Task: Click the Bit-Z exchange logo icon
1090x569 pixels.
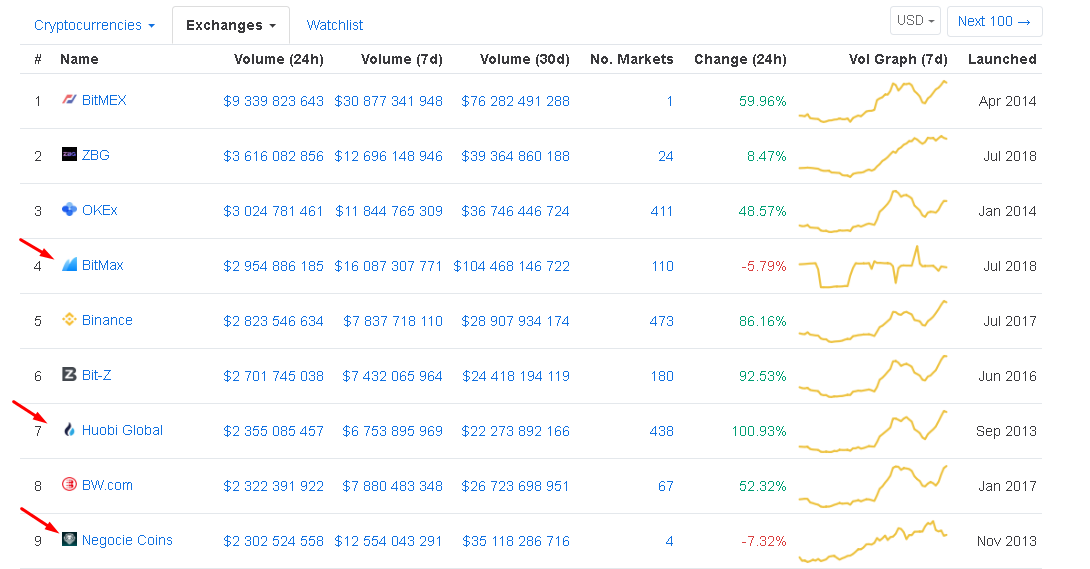Action: point(69,374)
